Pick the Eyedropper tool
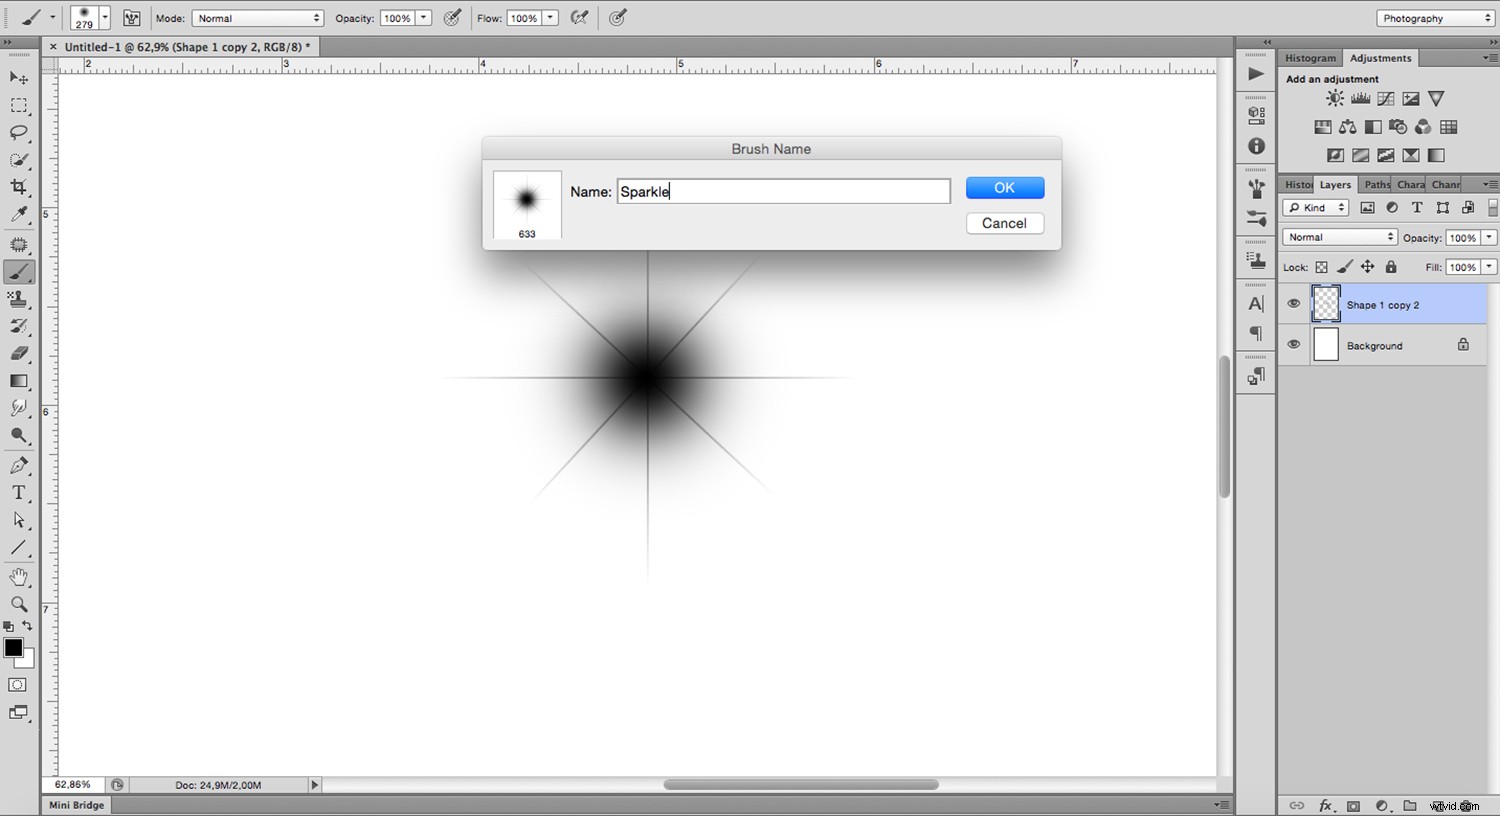1500x816 pixels. pos(18,214)
